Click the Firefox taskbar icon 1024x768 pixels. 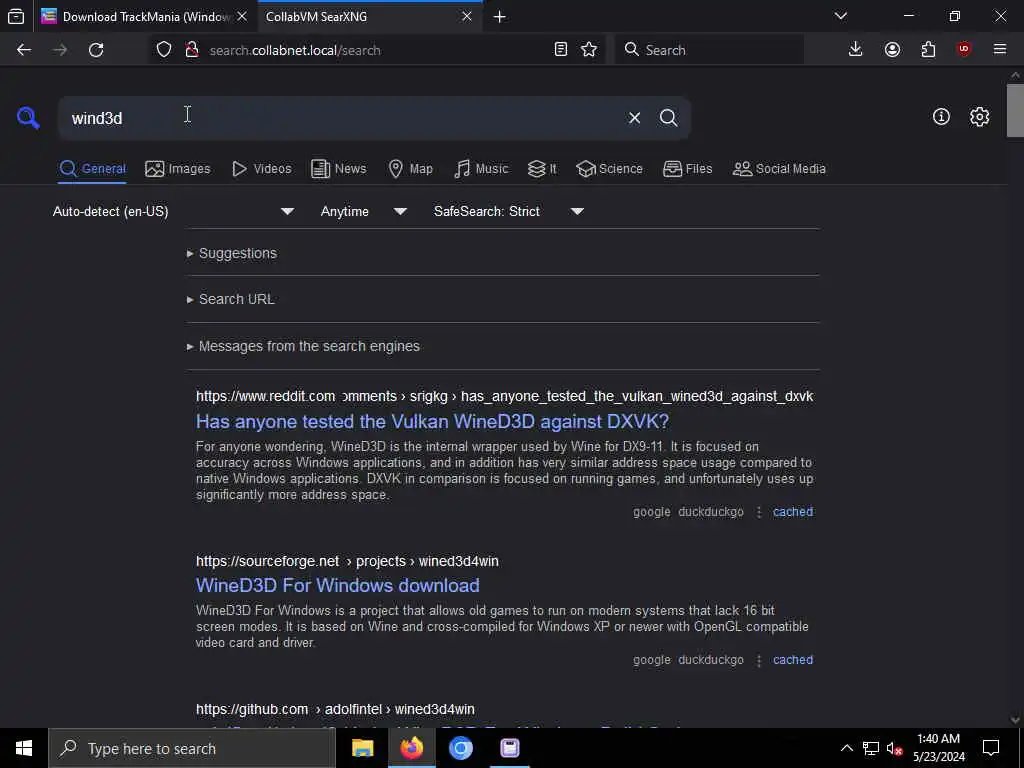pos(411,748)
